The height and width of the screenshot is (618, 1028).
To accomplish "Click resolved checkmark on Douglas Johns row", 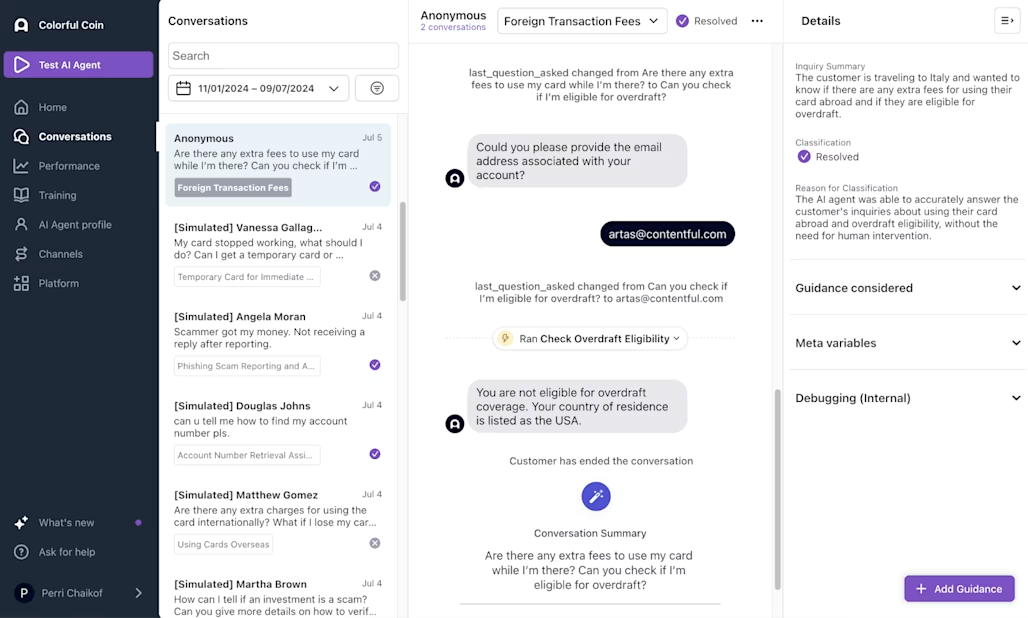I will [x=375, y=454].
